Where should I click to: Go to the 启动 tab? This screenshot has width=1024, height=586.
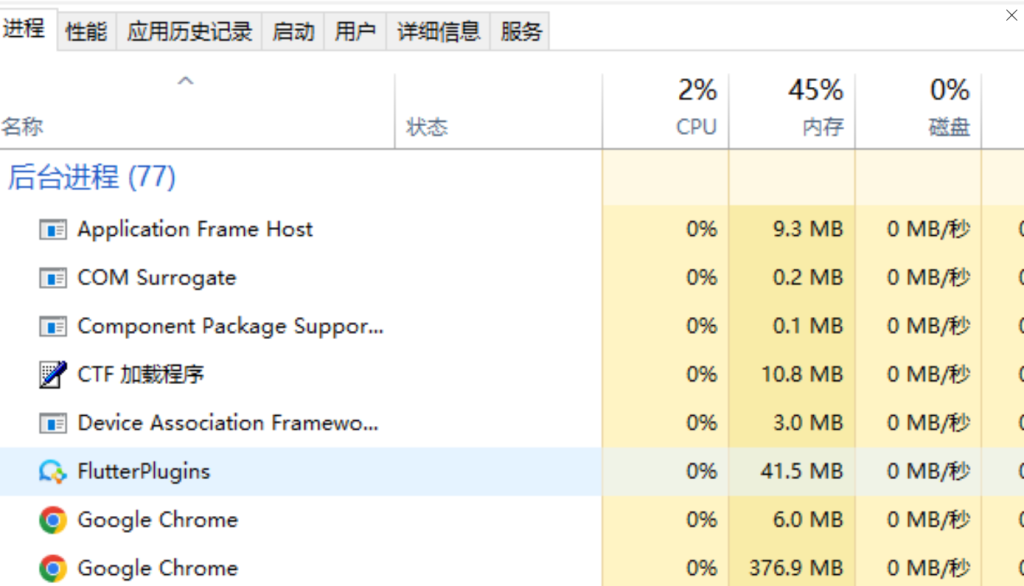coord(293,31)
